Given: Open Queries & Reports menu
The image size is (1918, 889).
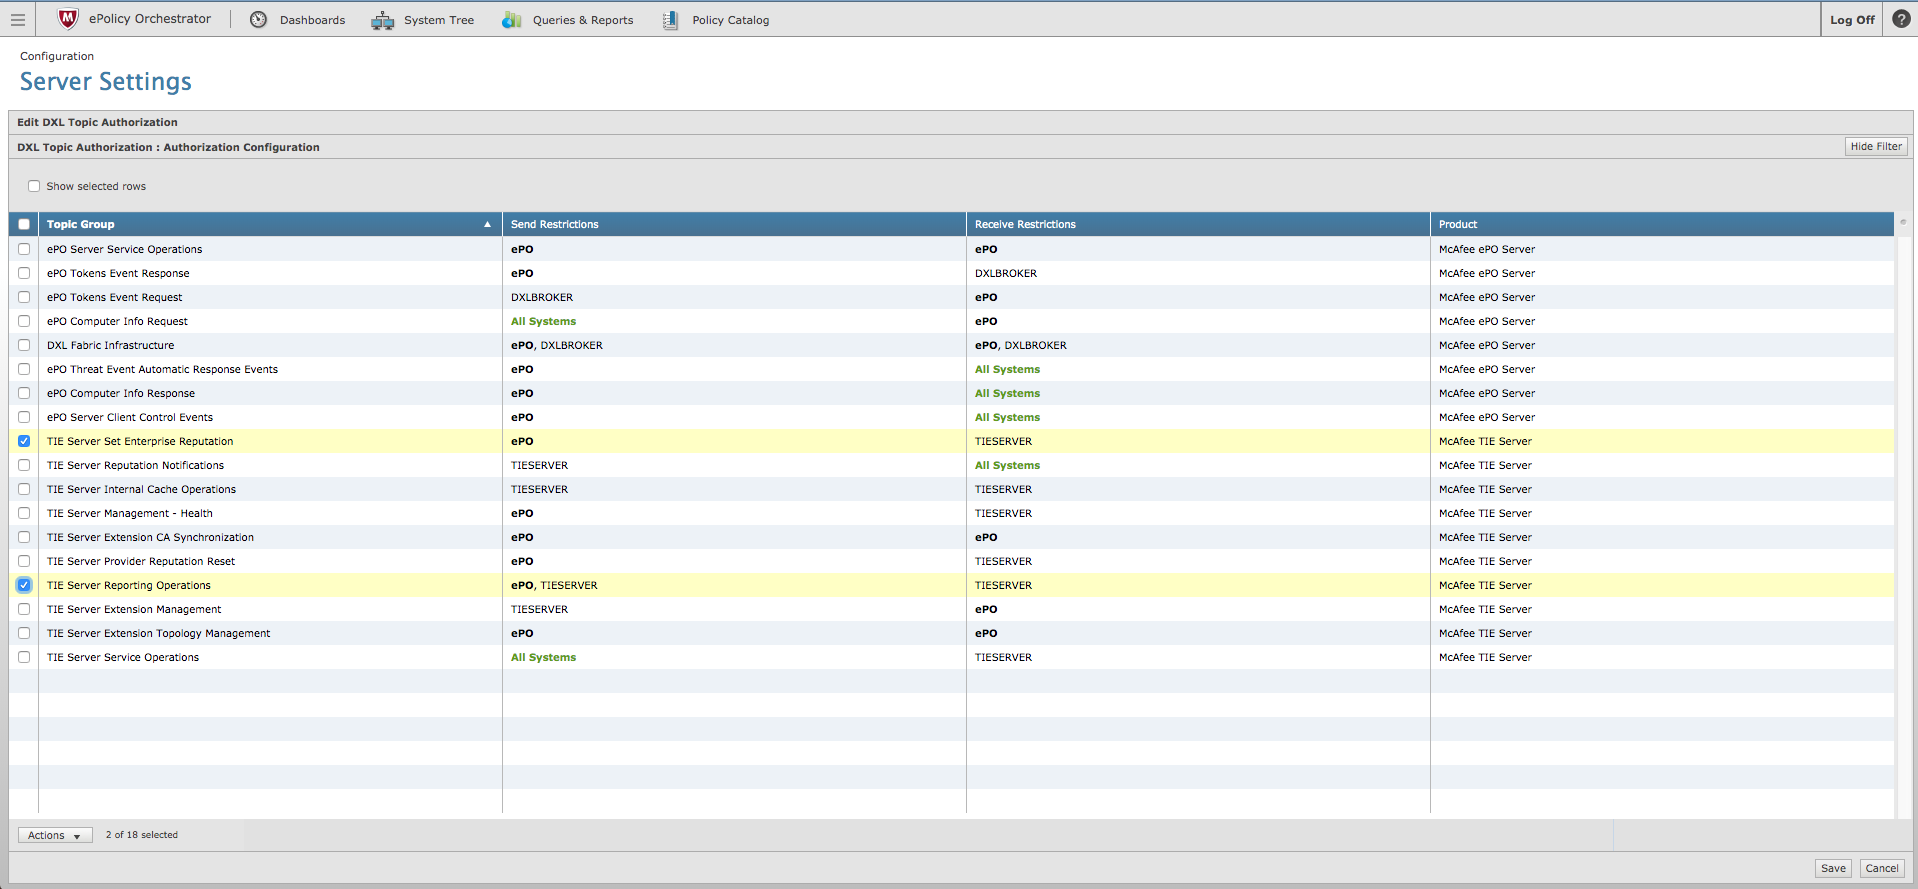Looking at the screenshot, I should pyautogui.click(x=583, y=20).
